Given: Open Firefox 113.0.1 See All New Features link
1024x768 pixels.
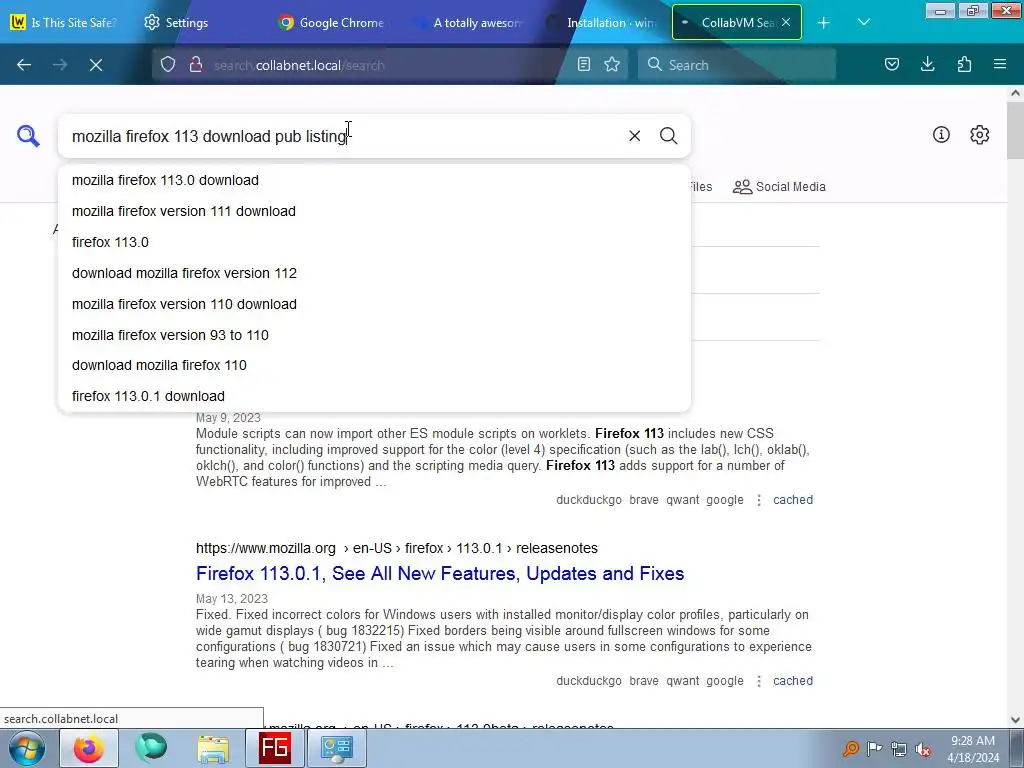Looking at the screenshot, I should (x=440, y=573).
